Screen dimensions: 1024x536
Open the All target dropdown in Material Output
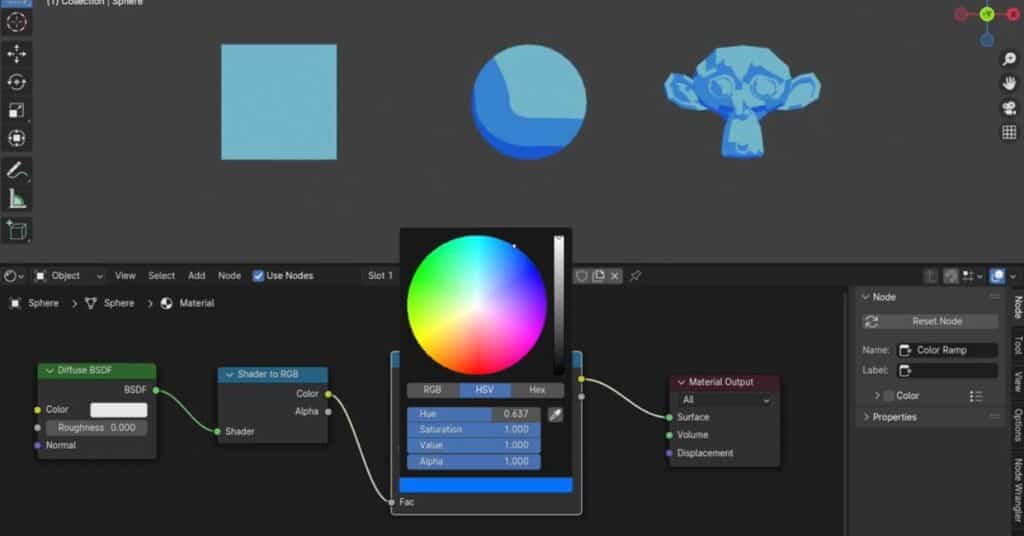(724, 400)
